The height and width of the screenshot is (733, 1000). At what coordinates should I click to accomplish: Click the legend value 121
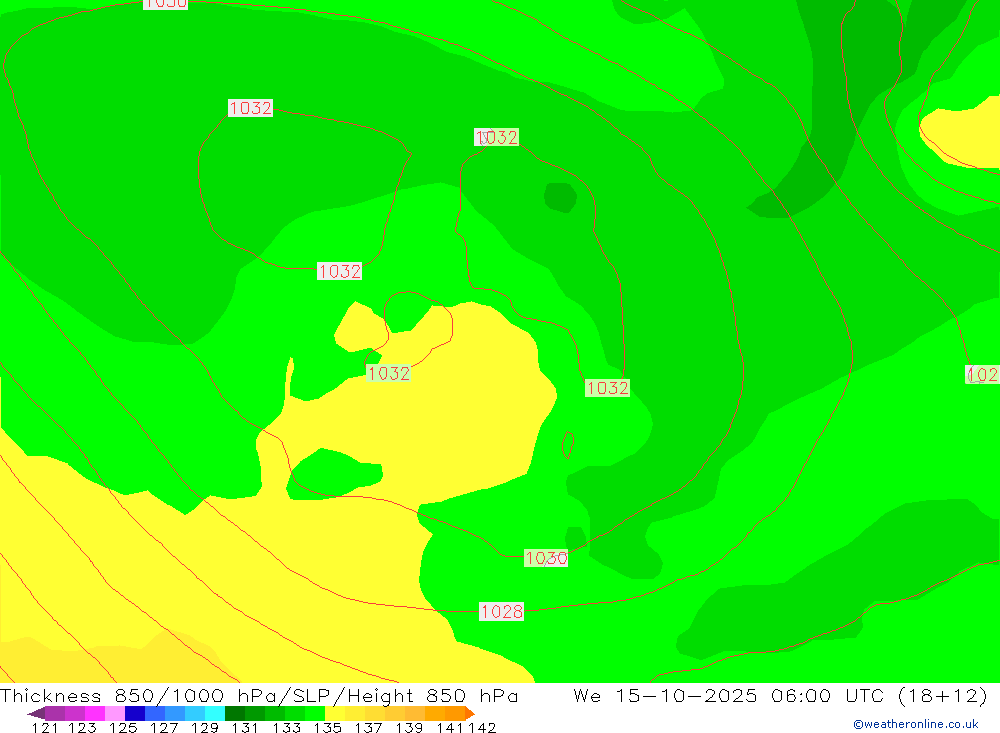click(45, 727)
